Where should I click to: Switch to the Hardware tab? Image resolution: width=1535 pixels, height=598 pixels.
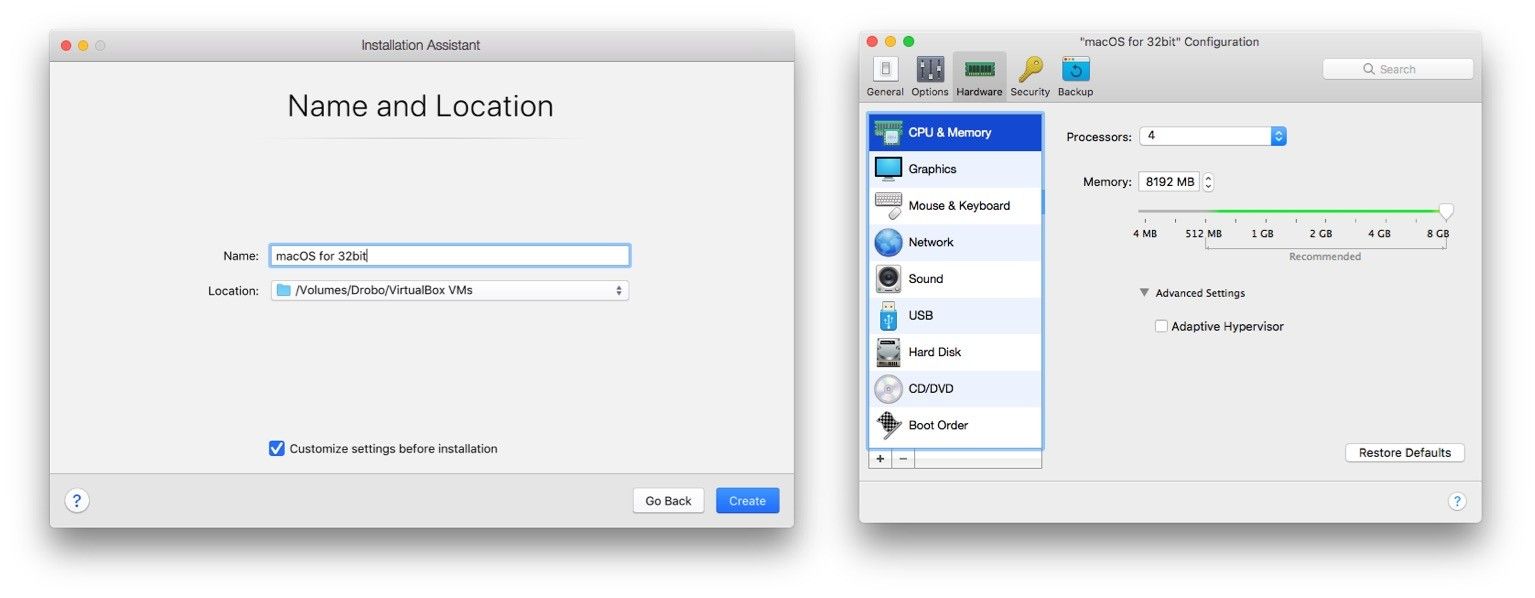pyautogui.click(x=979, y=76)
